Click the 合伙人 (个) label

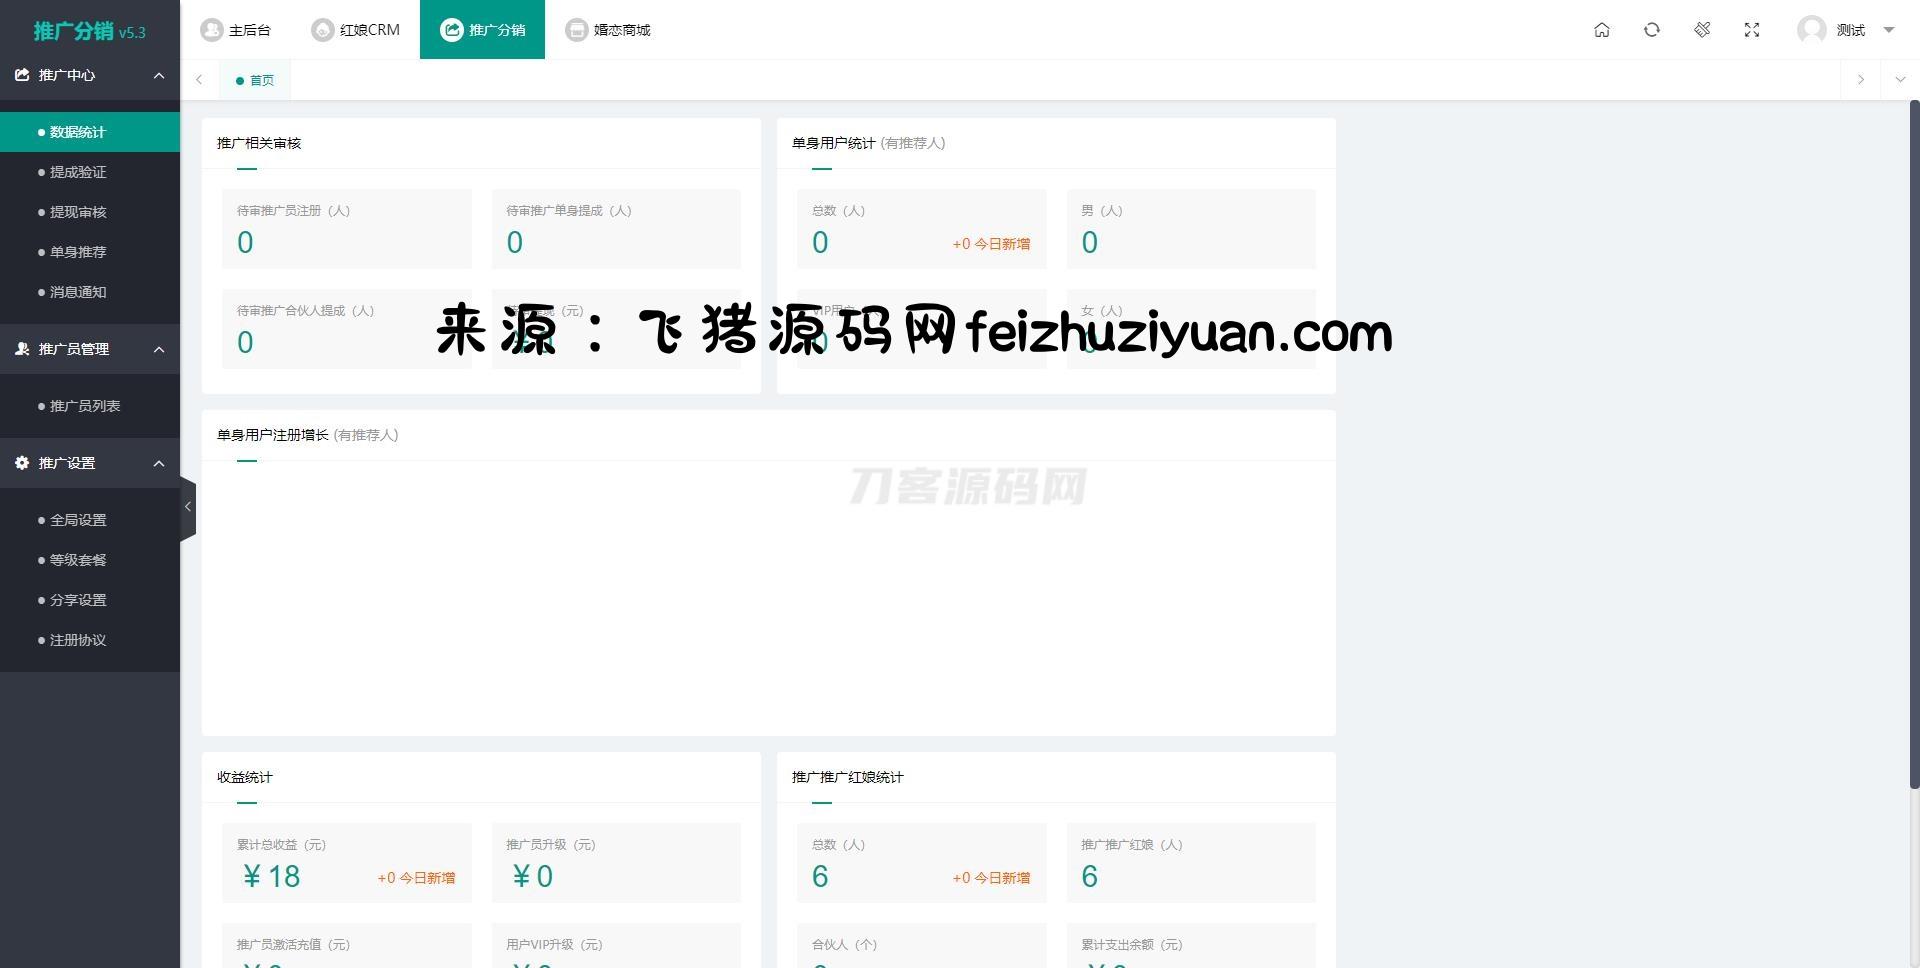[x=844, y=944]
